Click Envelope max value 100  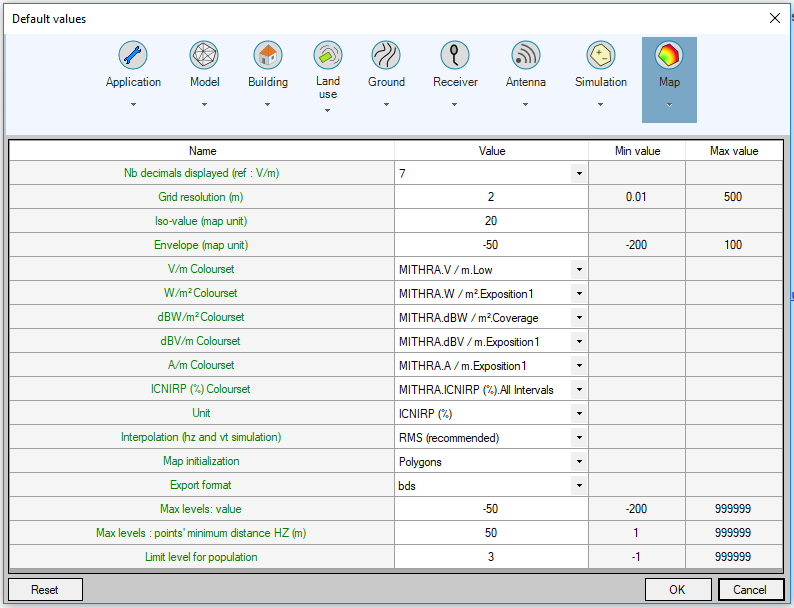pyautogui.click(x=733, y=245)
